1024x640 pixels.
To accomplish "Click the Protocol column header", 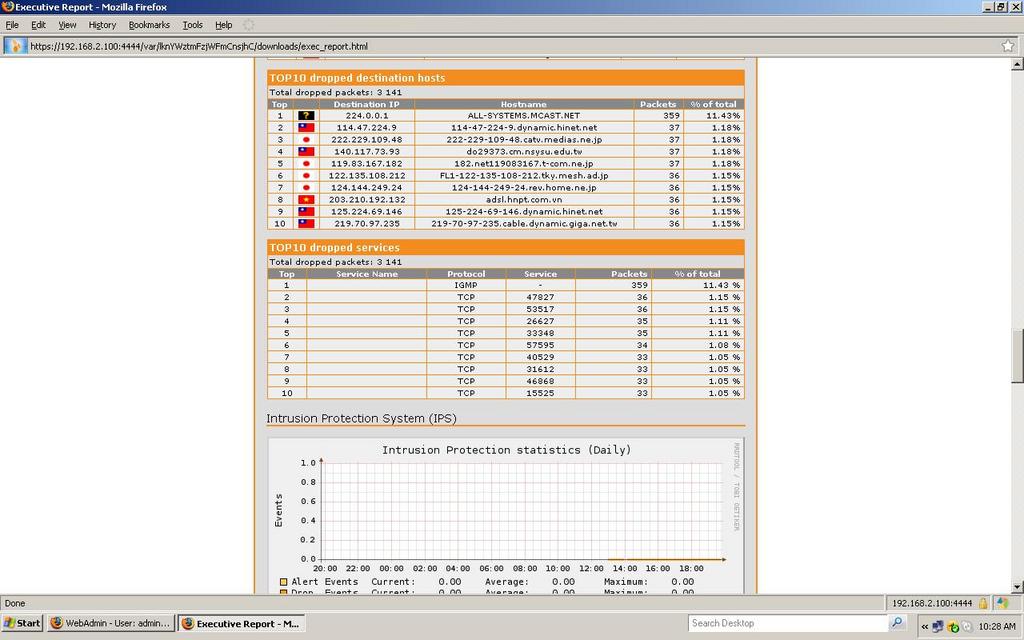I will click(466, 274).
